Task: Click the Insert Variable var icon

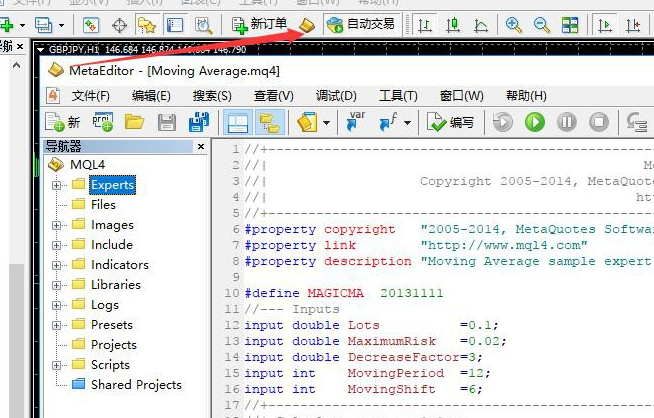Action: point(355,122)
